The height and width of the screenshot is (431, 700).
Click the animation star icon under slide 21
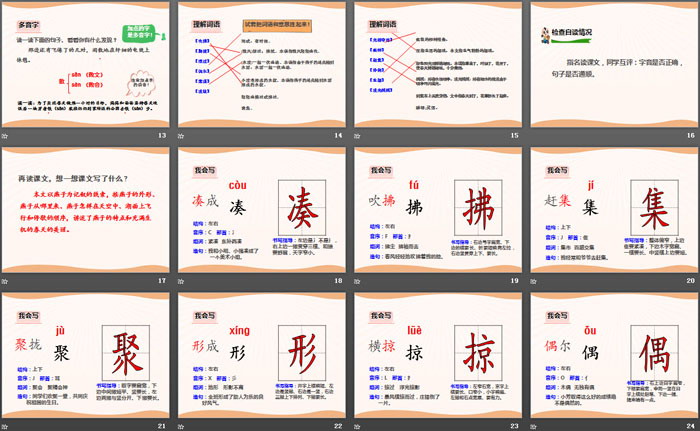point(4,427)
